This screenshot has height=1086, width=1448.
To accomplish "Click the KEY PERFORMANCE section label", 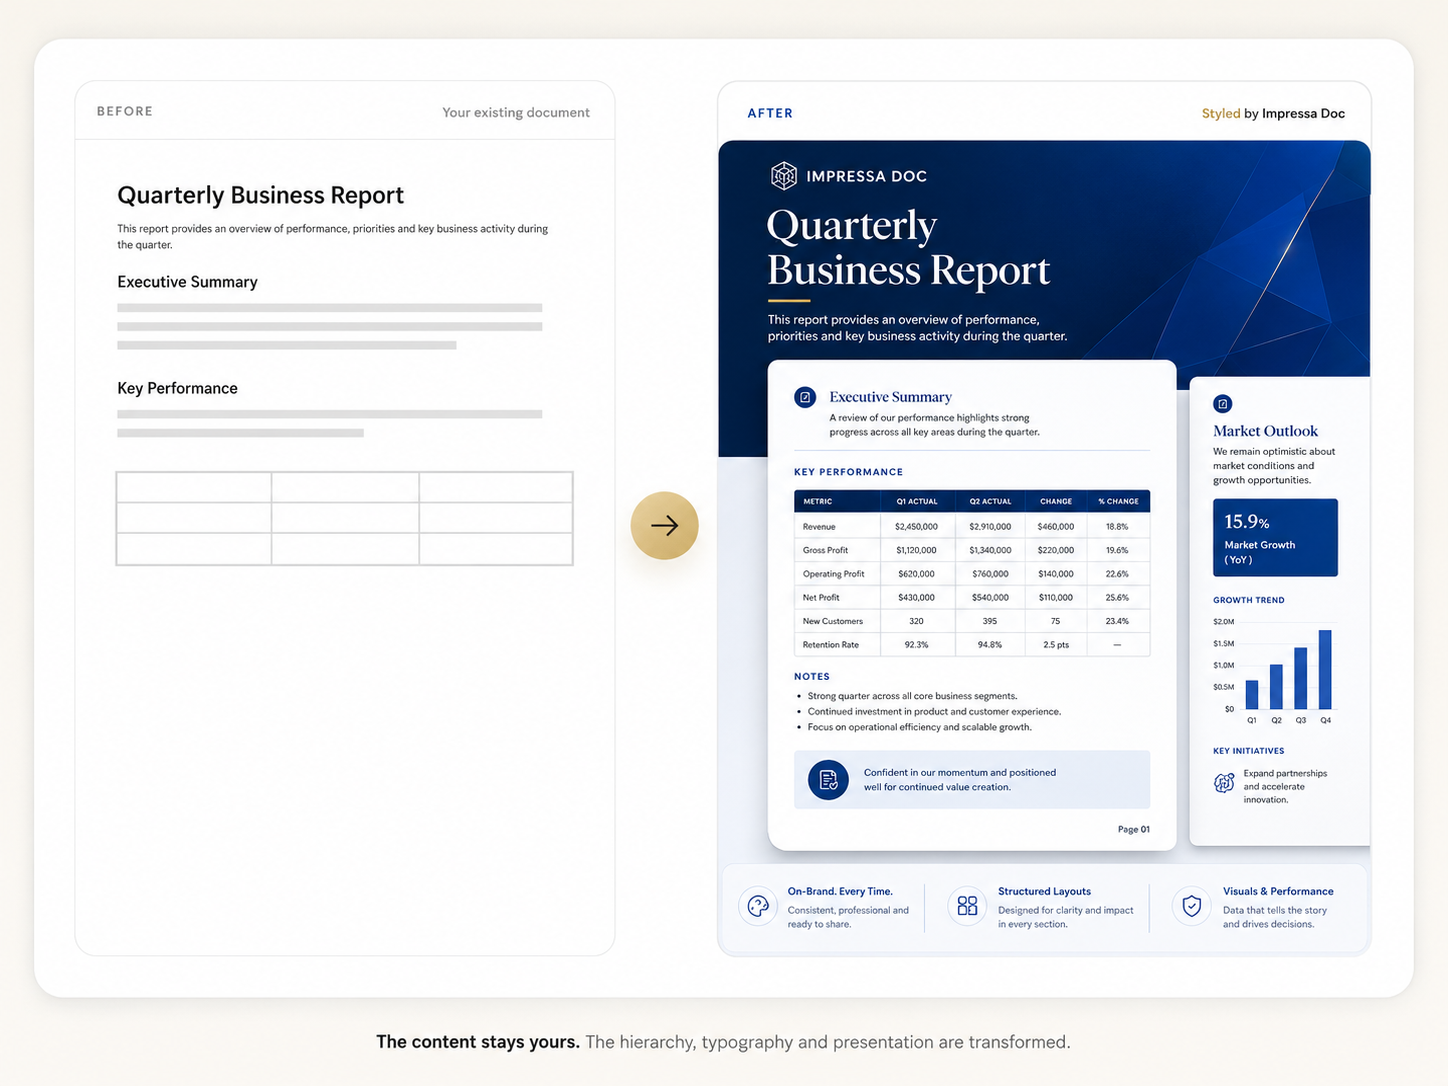I will coord(848,472).
